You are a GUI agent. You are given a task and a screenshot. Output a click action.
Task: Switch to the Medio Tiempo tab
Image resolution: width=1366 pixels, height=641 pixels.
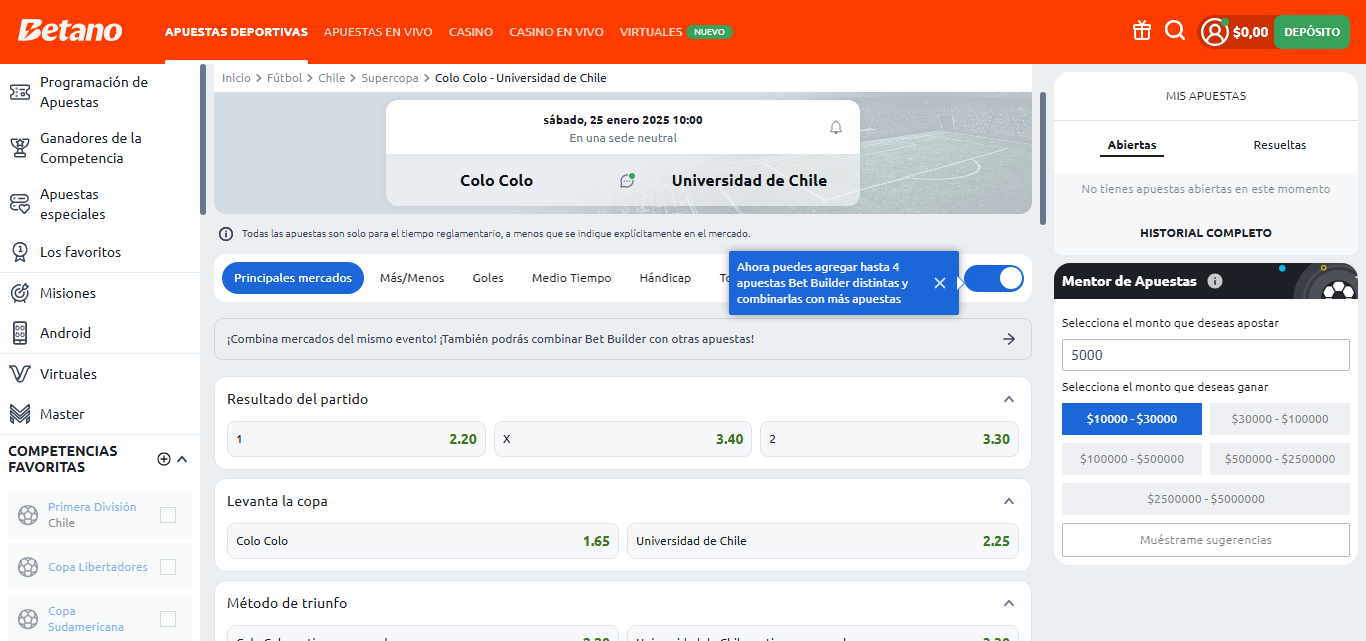coord(571,278)
